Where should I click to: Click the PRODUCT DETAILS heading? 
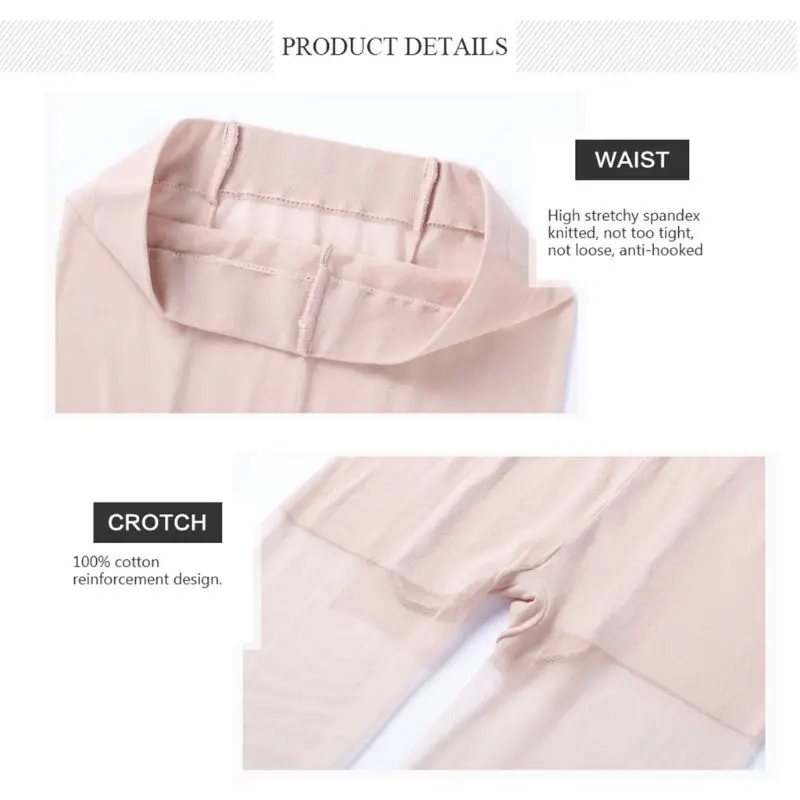[x=394, y=46]
